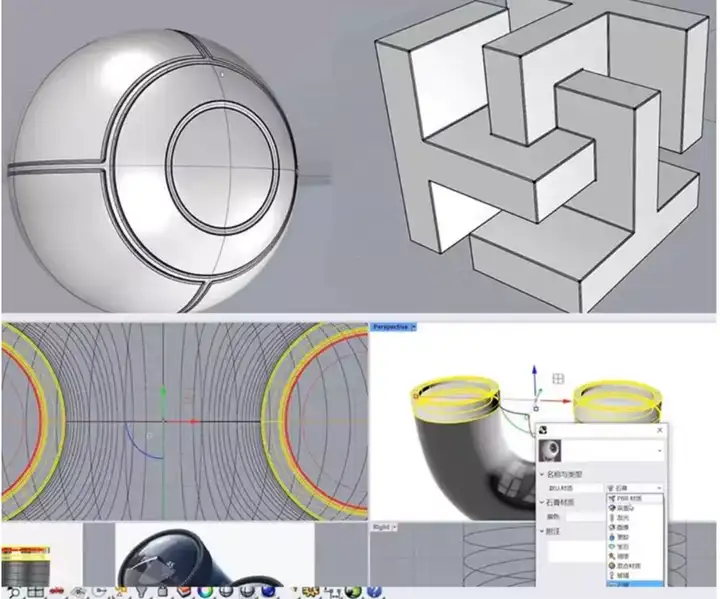720x599 pixels.
Task: Open the material type dropdown showing 石膏
Action: tap(635, 487)
